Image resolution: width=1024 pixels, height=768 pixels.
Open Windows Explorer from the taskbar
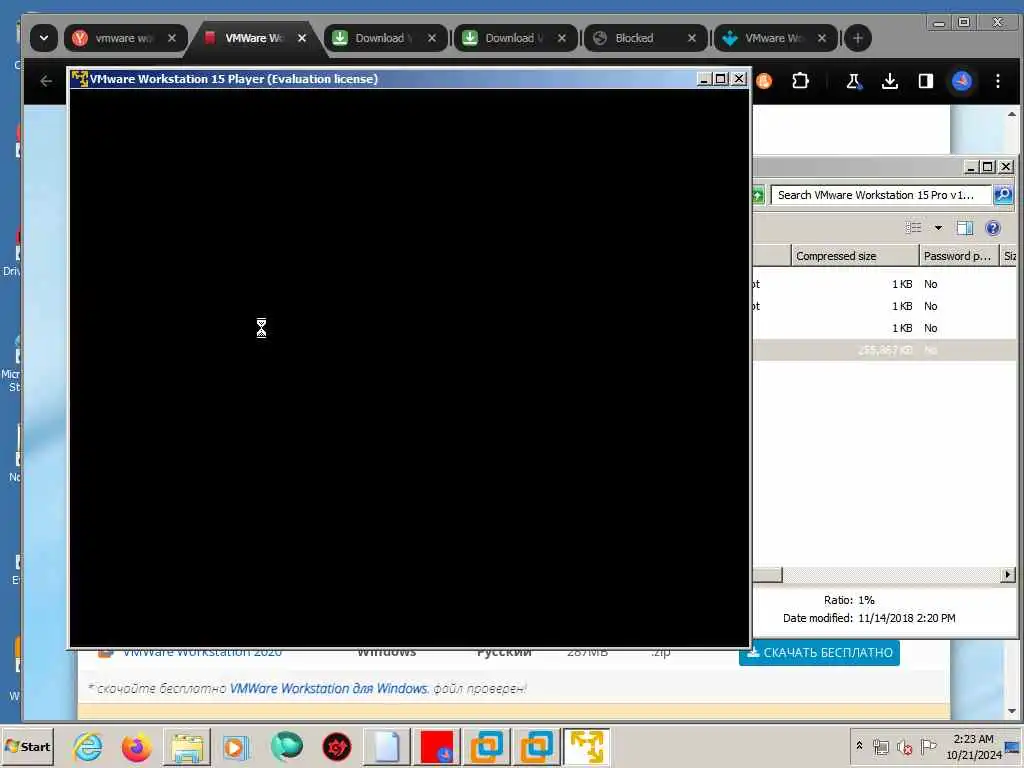pyautogui.click(x=187, y=746)
